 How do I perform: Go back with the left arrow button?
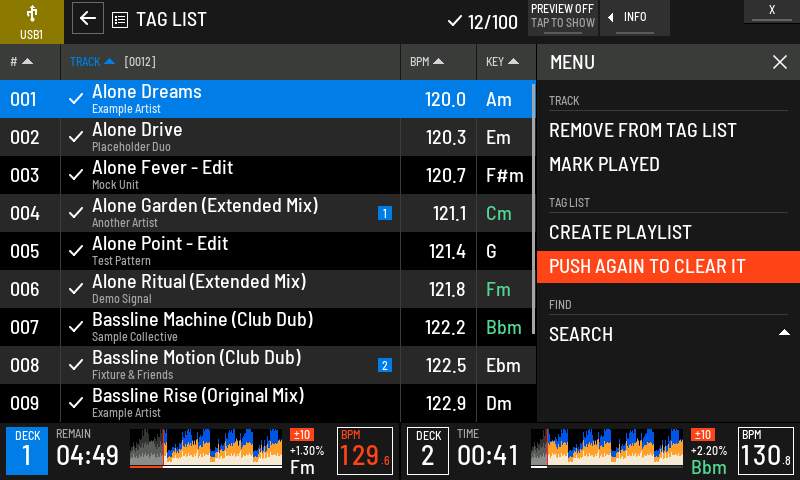click(x=88, y=18)
